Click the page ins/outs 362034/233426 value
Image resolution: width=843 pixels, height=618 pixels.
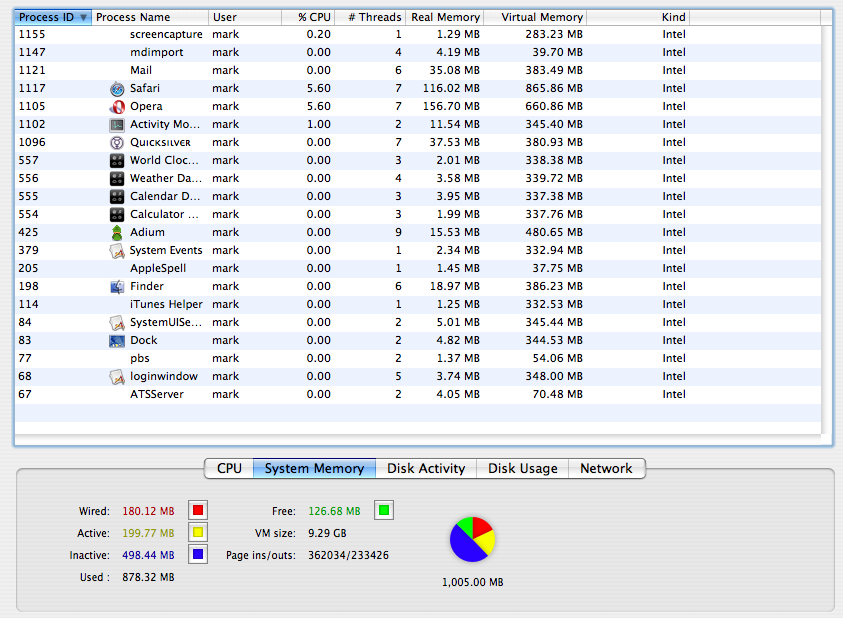coord(348,555)
